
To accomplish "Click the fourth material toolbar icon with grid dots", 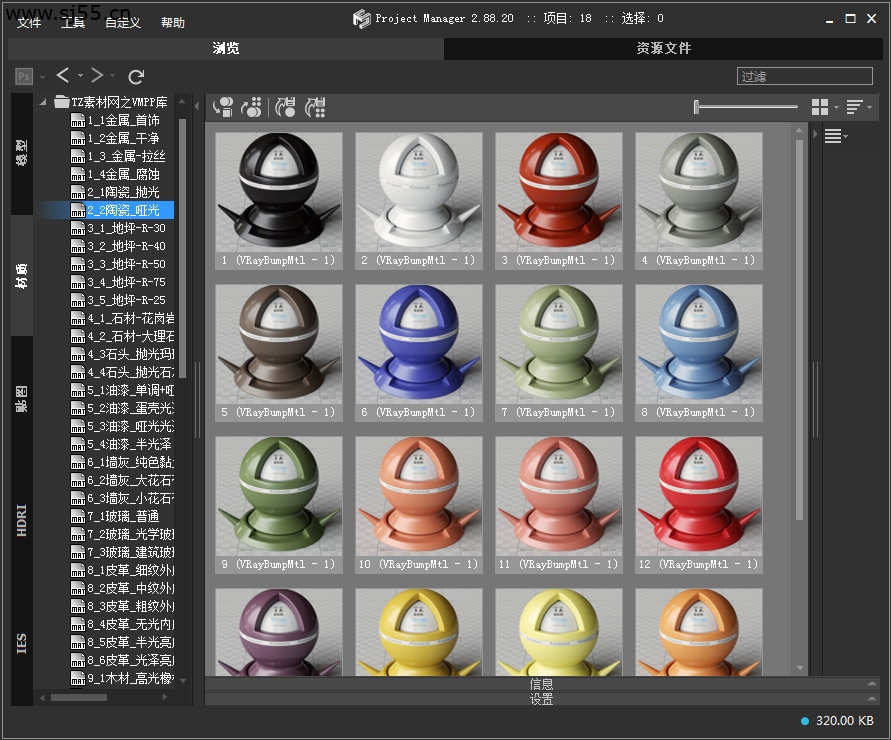I will click(x=316, y=107).
